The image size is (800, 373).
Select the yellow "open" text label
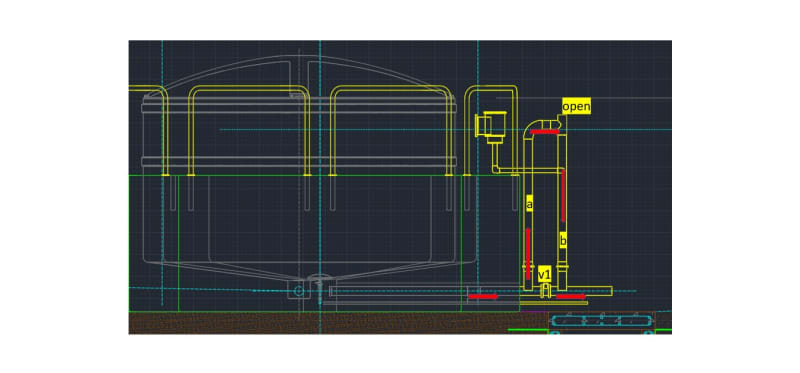[577, 106]
